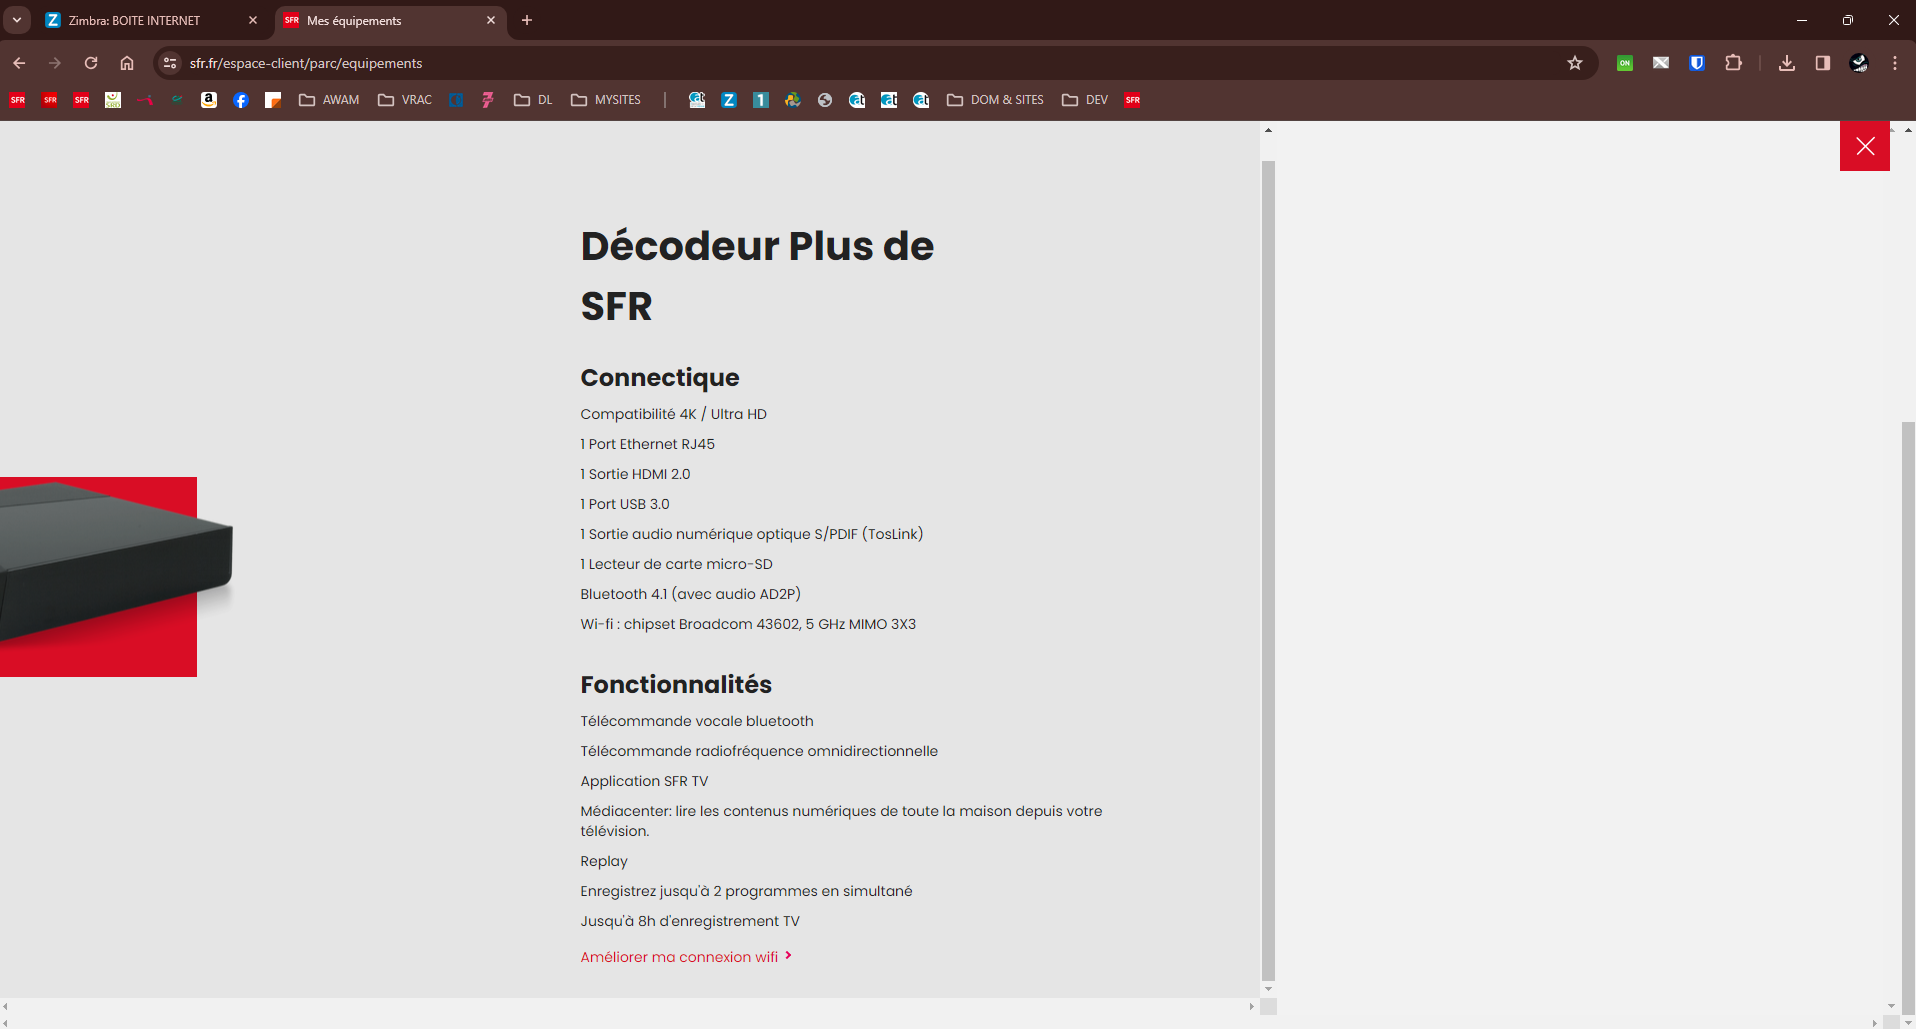Toggle the envelope extension icon
The height and width of the screenshot is (1029, 1916).
pyautogui.click(x=1661, y=63)
